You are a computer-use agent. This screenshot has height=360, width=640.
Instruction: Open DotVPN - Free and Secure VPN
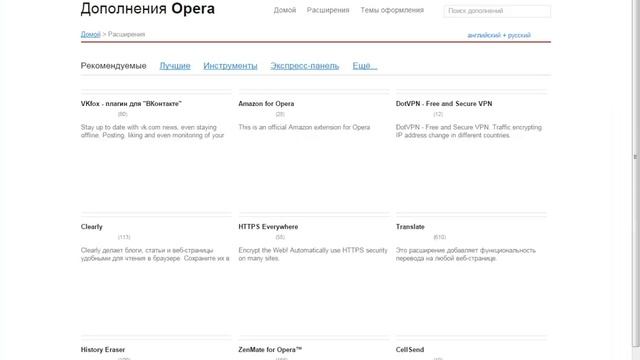(444, 104)
